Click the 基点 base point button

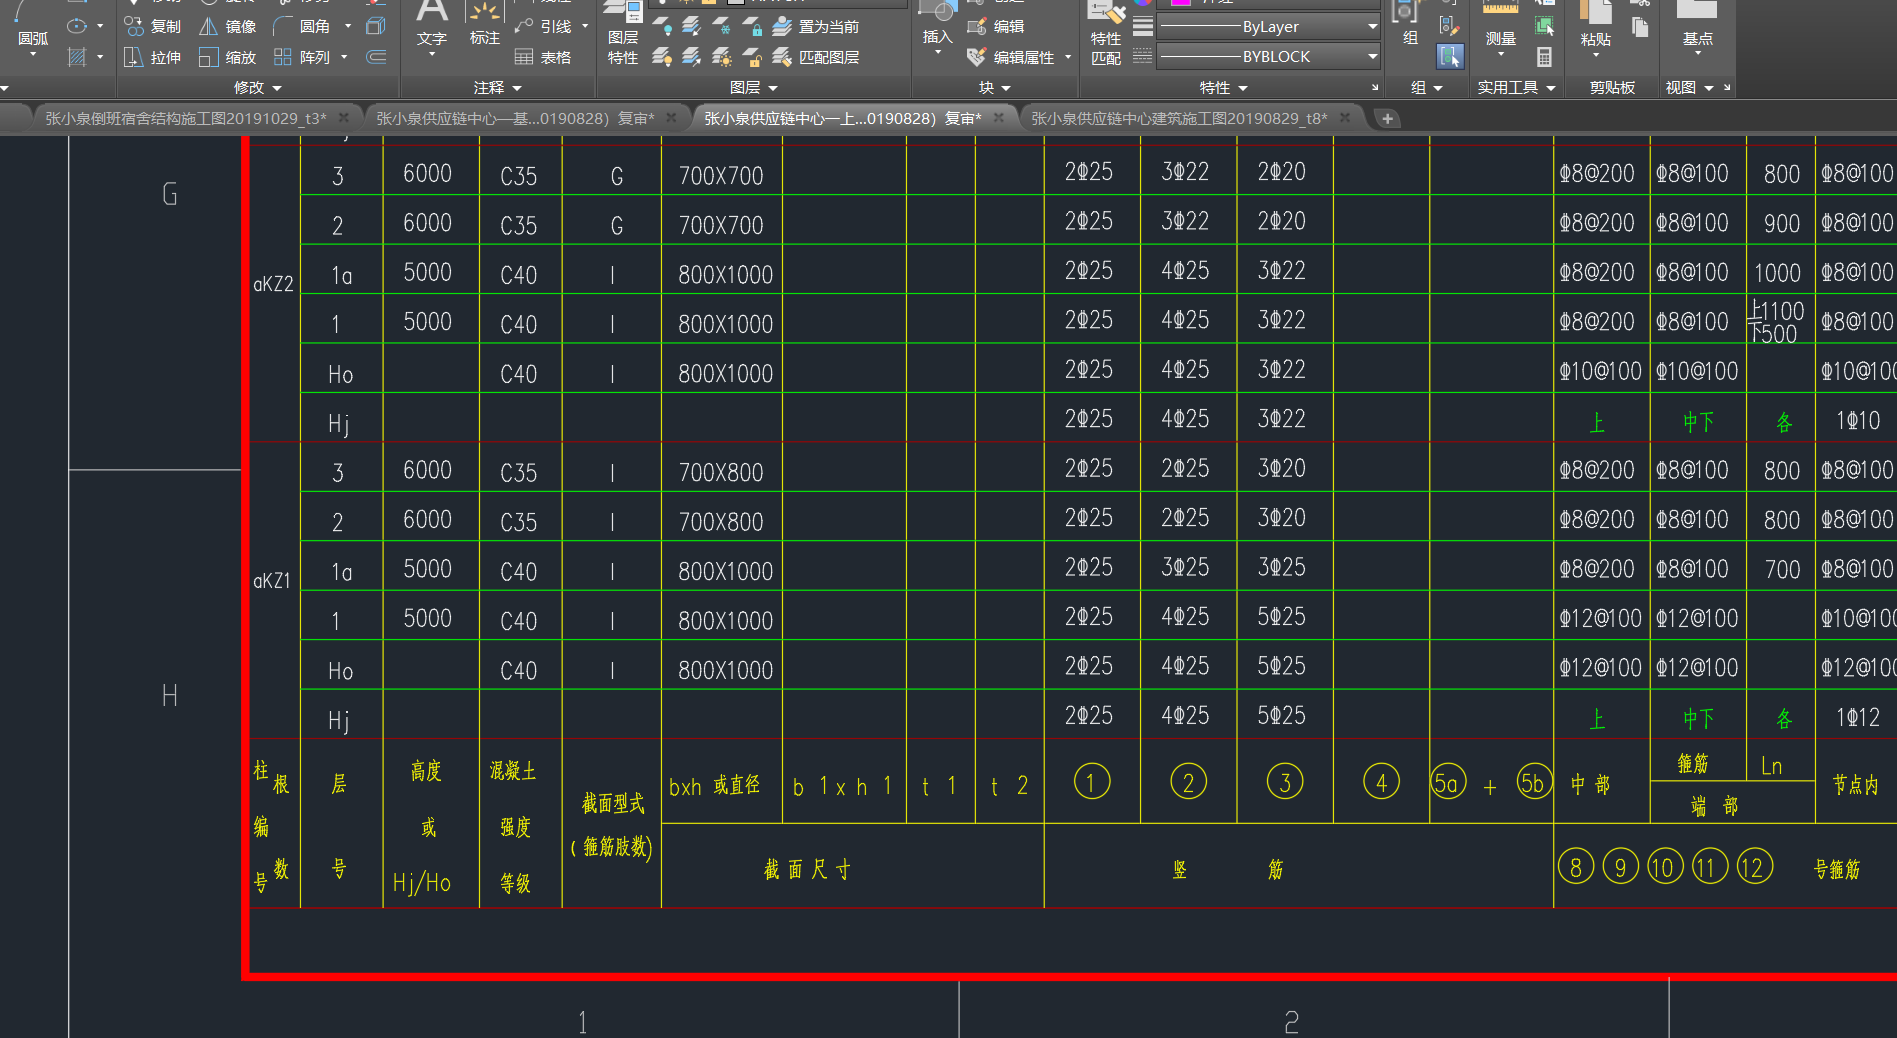1697,28
